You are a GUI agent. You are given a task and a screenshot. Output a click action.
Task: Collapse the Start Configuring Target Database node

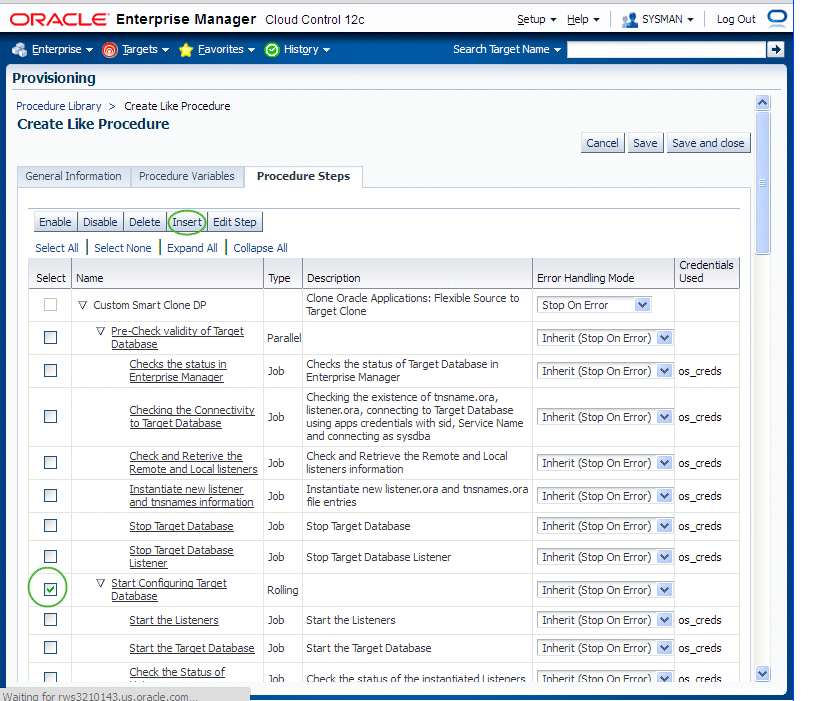pyautogui.click(x=100, y=583)
